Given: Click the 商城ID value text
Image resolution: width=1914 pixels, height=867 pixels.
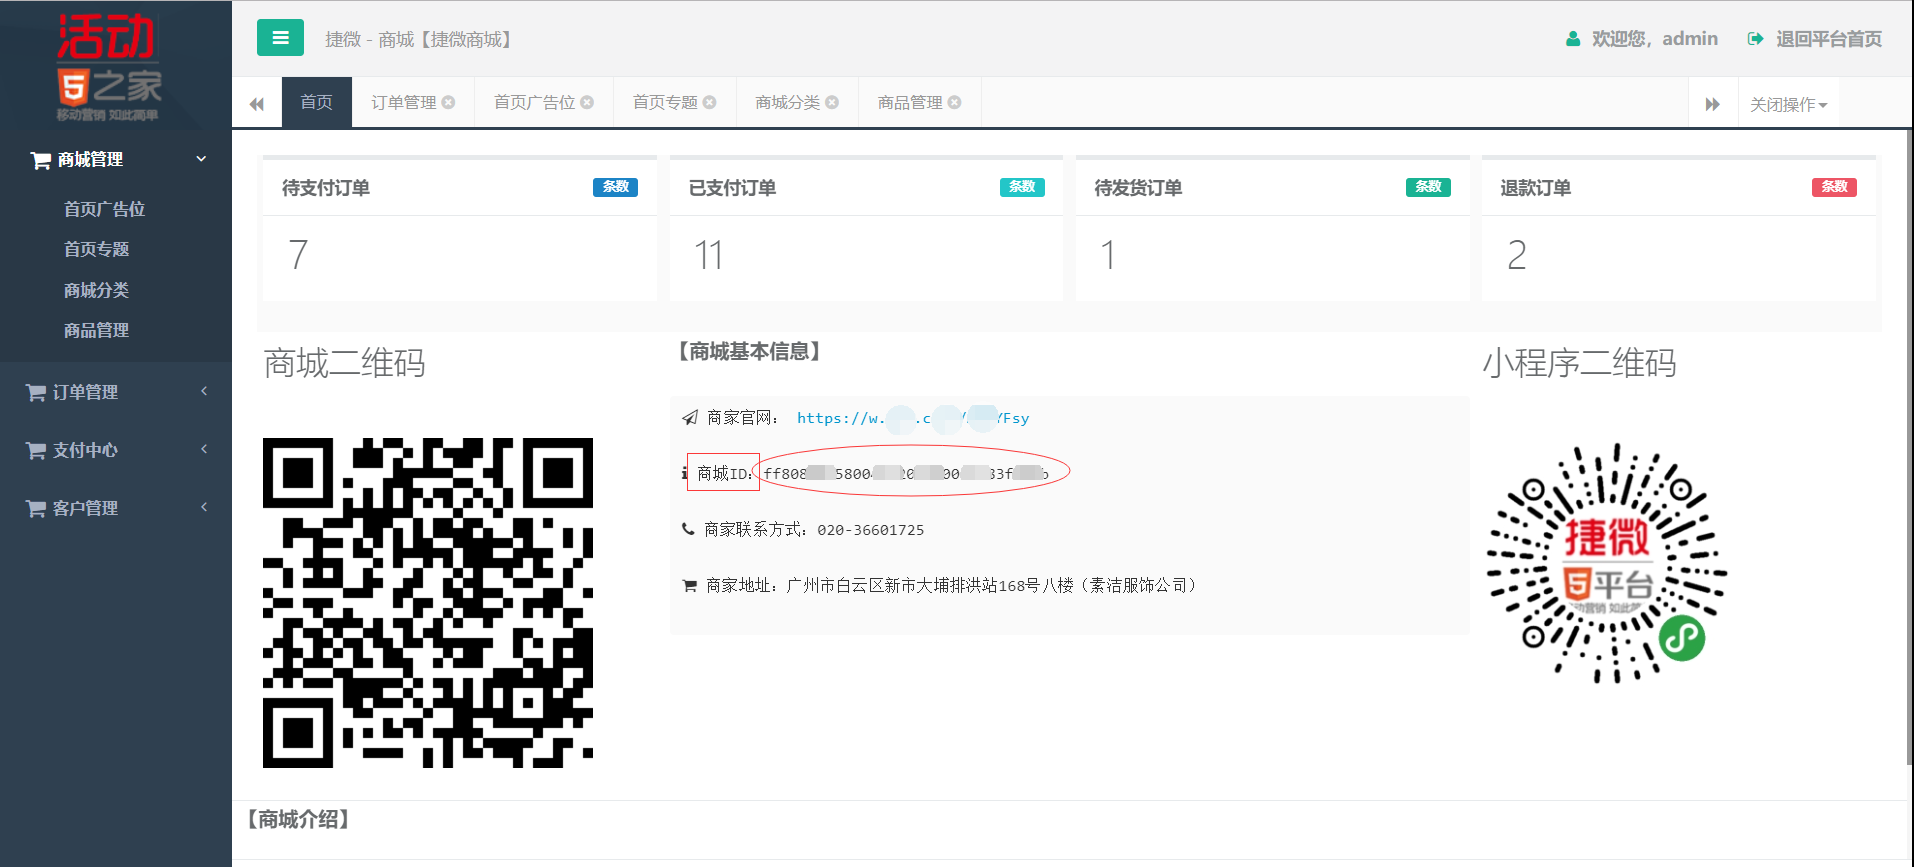Looking at the screenshot, I should tap(906, 474).
